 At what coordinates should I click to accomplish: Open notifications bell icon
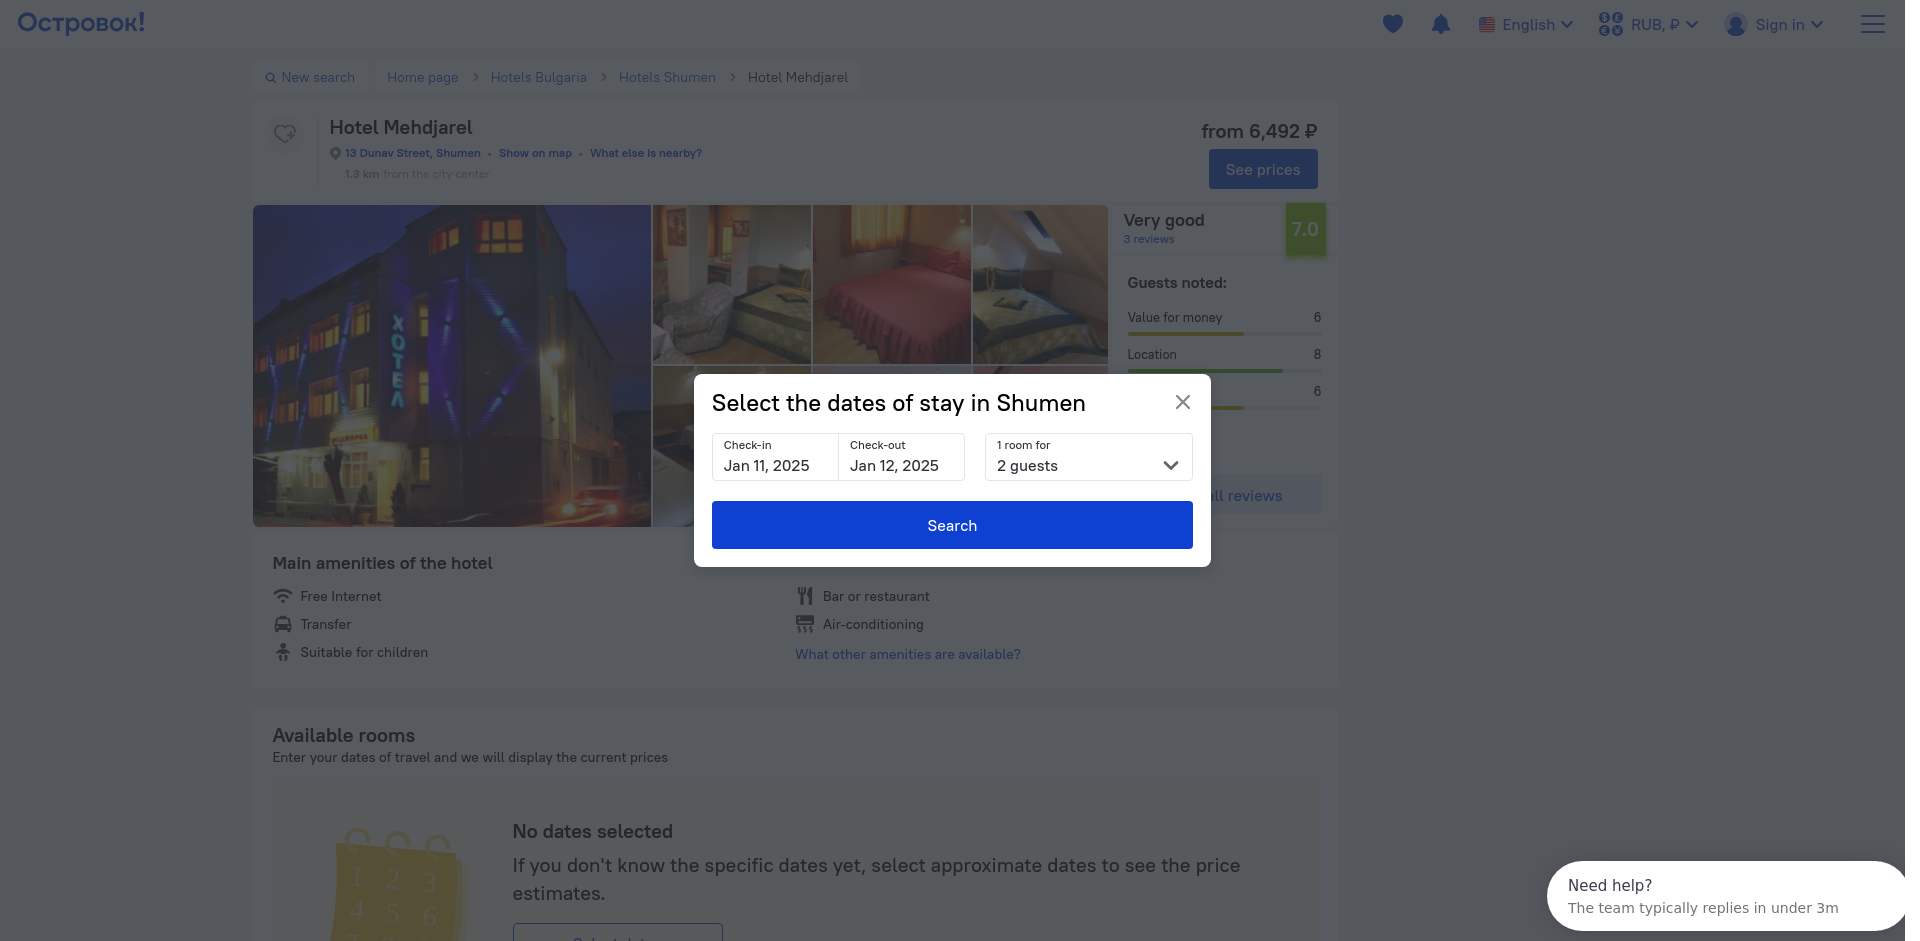[x=1440, y=24]
